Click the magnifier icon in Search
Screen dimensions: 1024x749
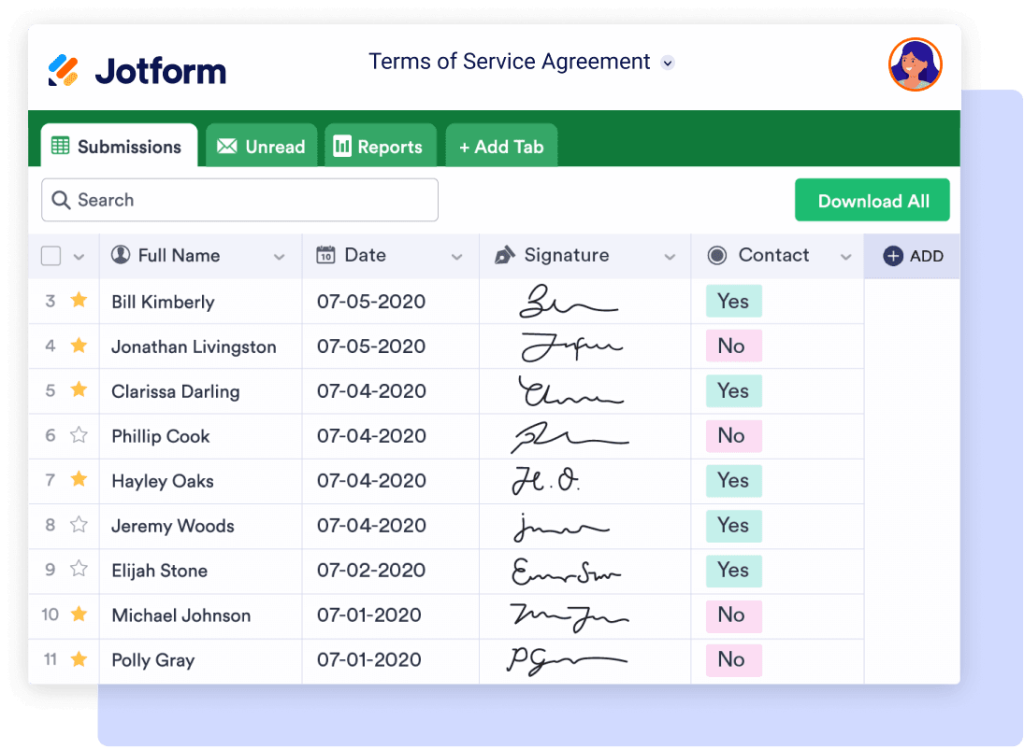[x=61, y=200]
